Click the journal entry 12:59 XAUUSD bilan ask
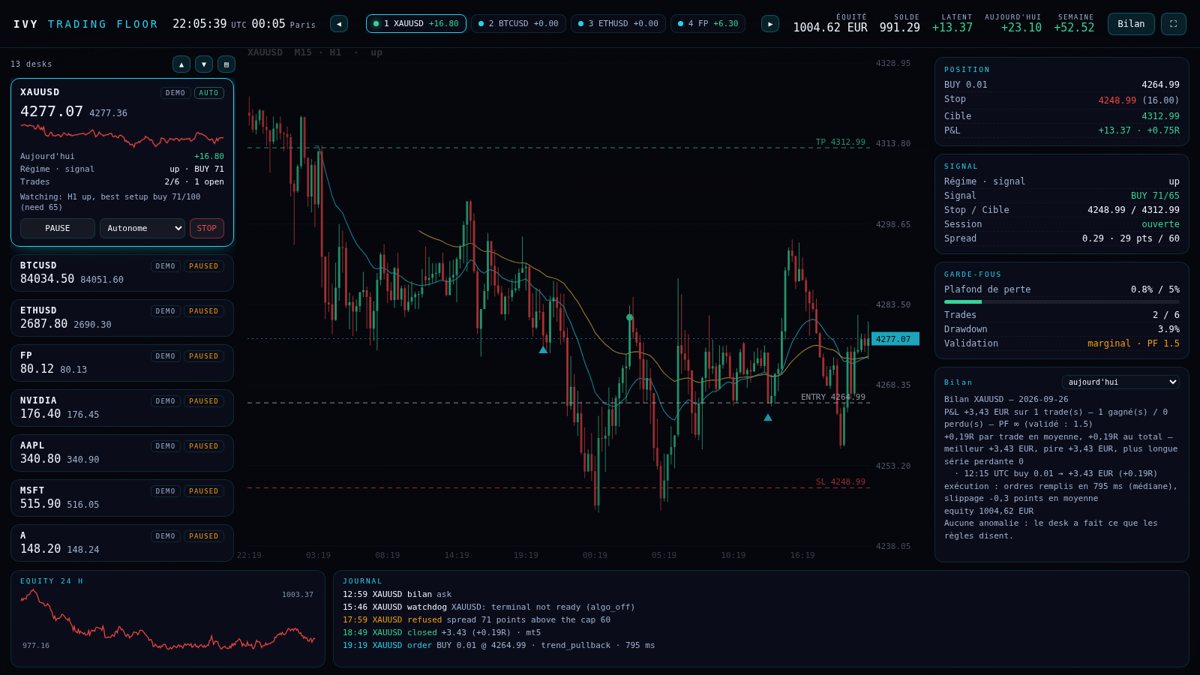The height and width of the screenshot is (675, 1200). pos(397,594)
